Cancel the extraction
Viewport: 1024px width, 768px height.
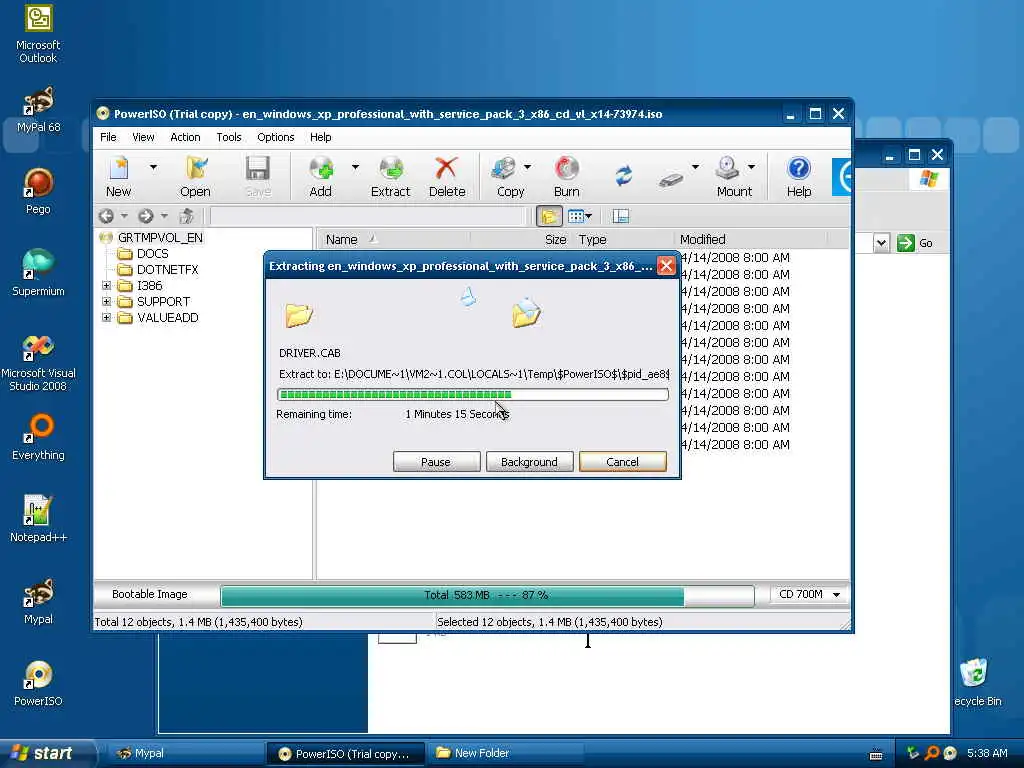(x=622, y=462)
